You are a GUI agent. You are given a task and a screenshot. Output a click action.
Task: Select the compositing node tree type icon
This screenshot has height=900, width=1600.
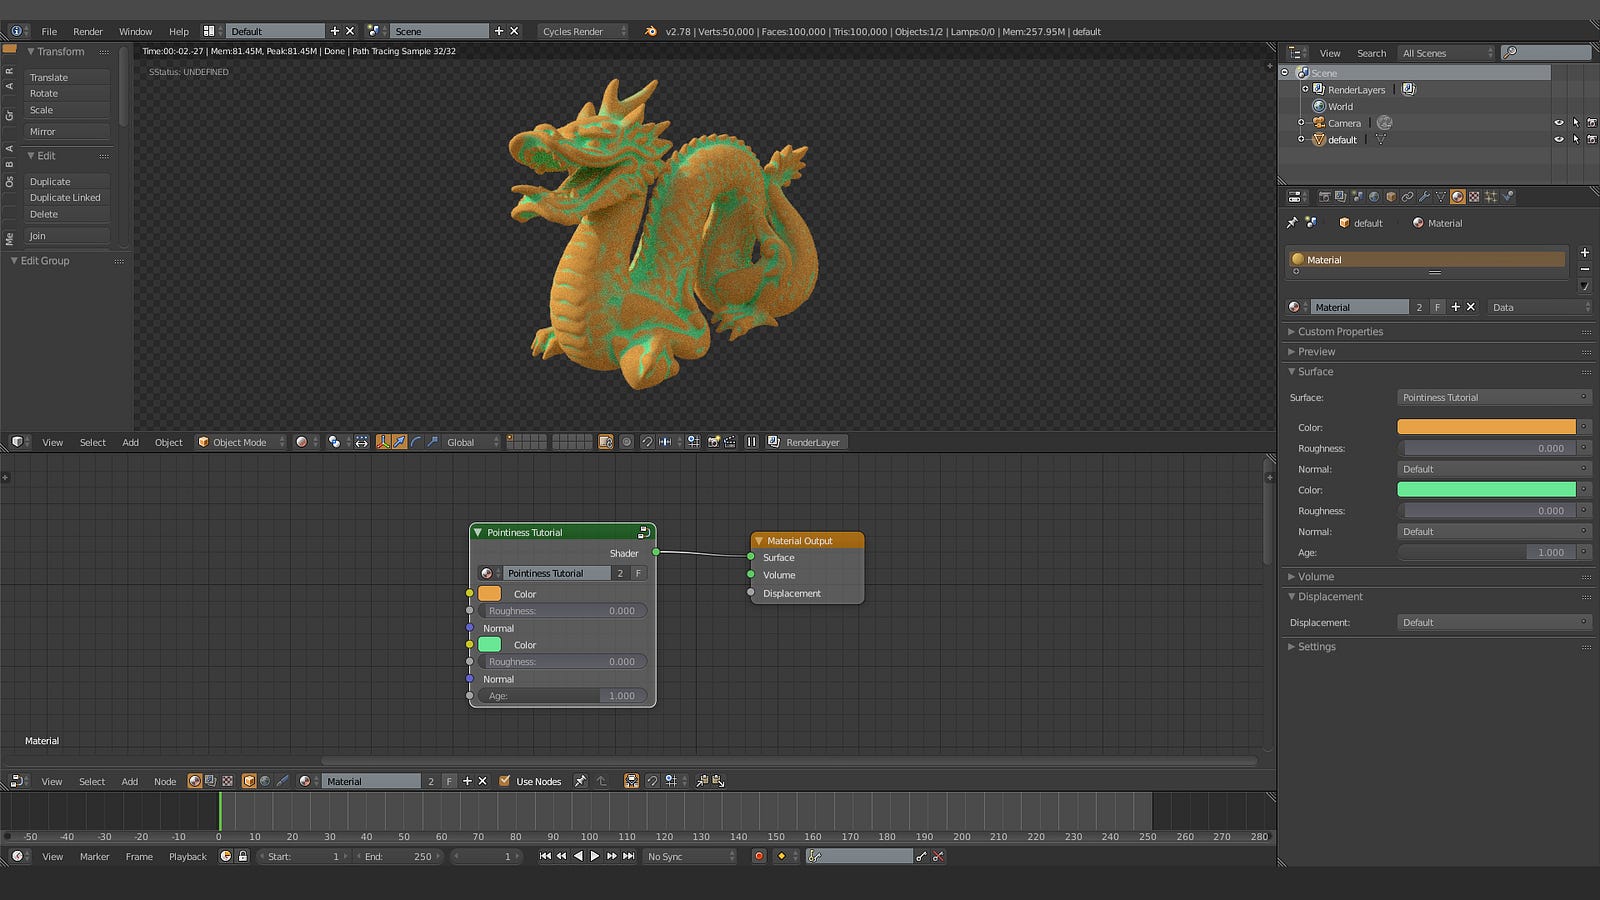click(211, 781)
